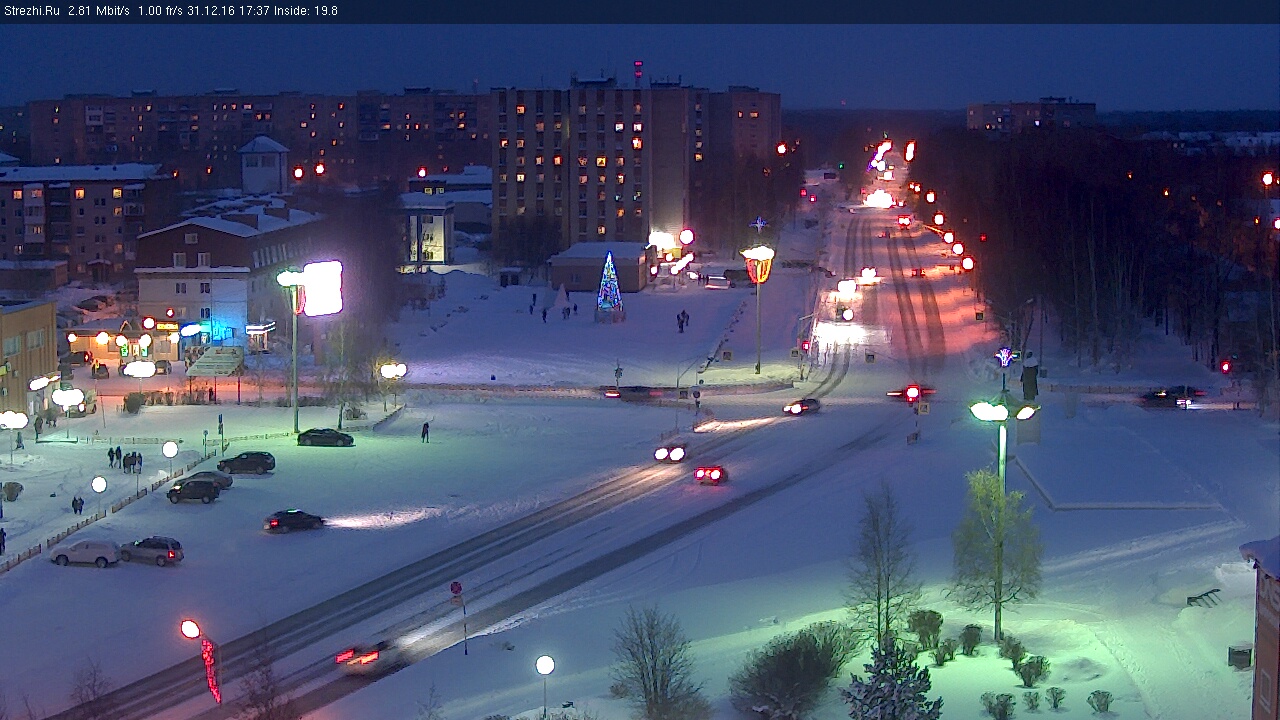This screenshot has height=720, width=1280.
Task: Select the 2.81 Mbit/s bitrate readout
Action: (x=99, y=11)
